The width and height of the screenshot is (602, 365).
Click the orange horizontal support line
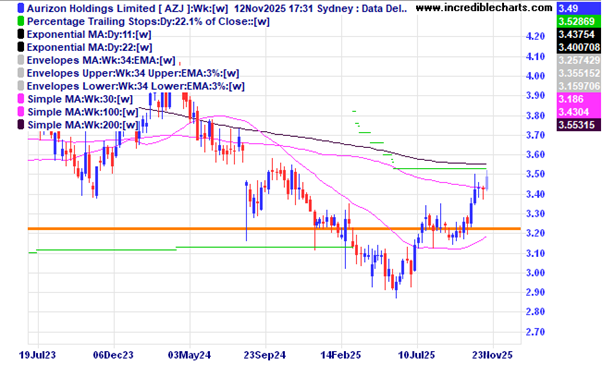[274, 229]
